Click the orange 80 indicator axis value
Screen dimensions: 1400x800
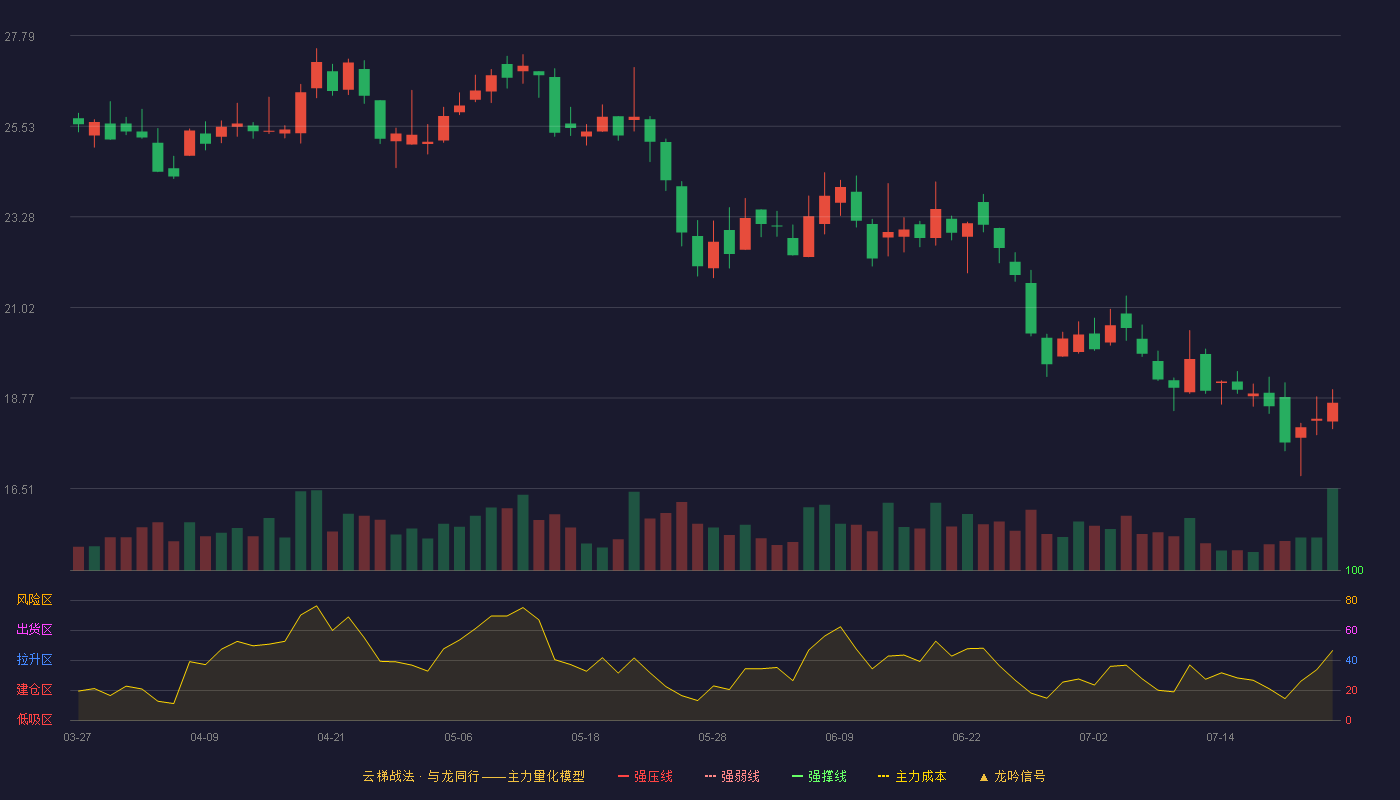click(x=1351, y=600)
